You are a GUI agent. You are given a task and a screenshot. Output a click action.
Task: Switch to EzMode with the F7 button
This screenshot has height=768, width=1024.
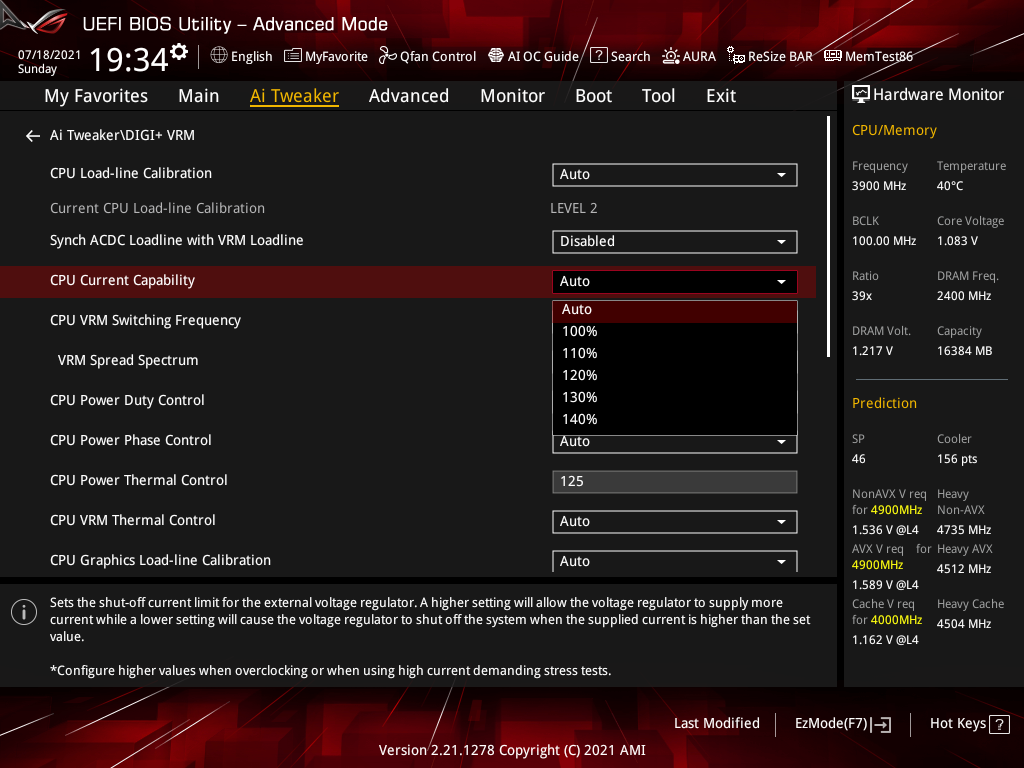click(x=842, y=723)
